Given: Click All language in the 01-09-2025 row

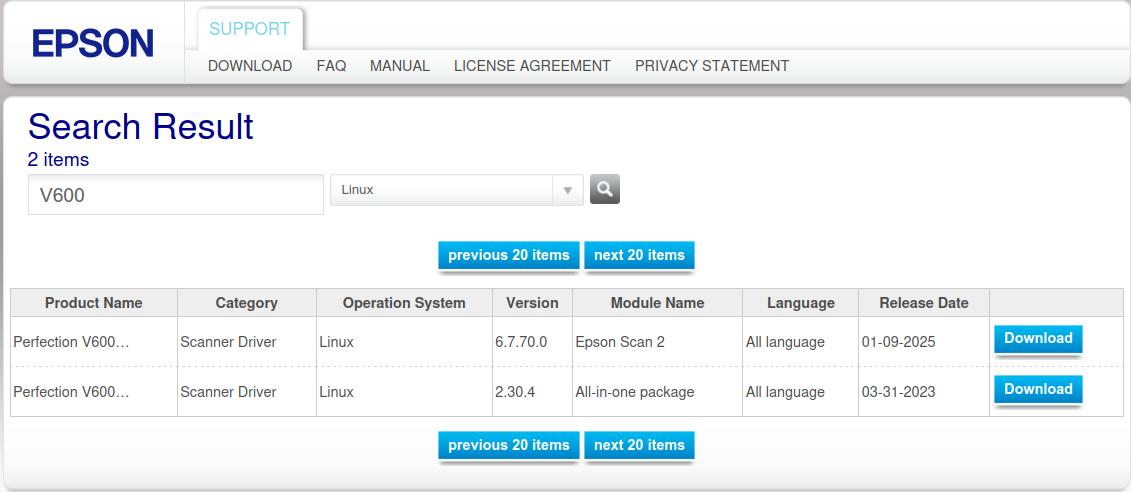Looking at the screenshot, I should click(x=785, y=342).
